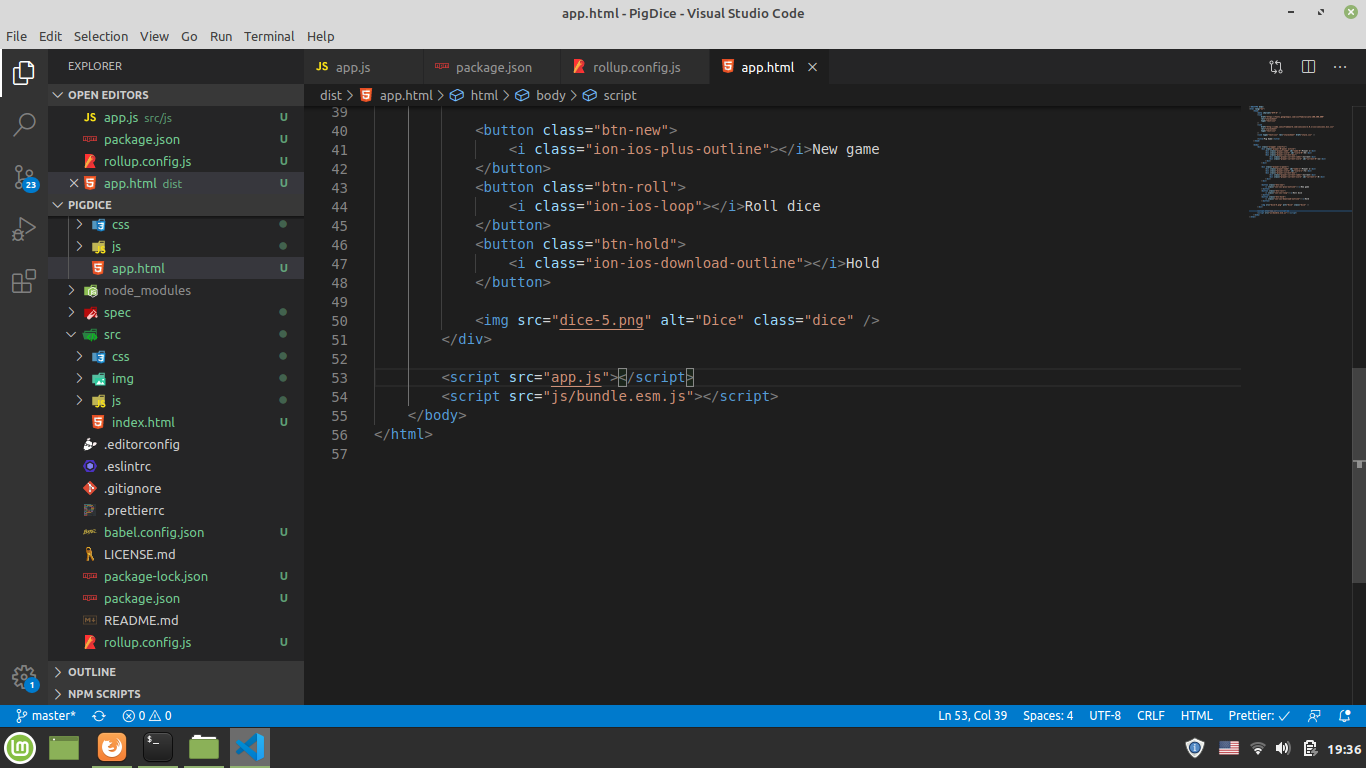Change the UTF-8 file encoding

(x=1105, y=716)
